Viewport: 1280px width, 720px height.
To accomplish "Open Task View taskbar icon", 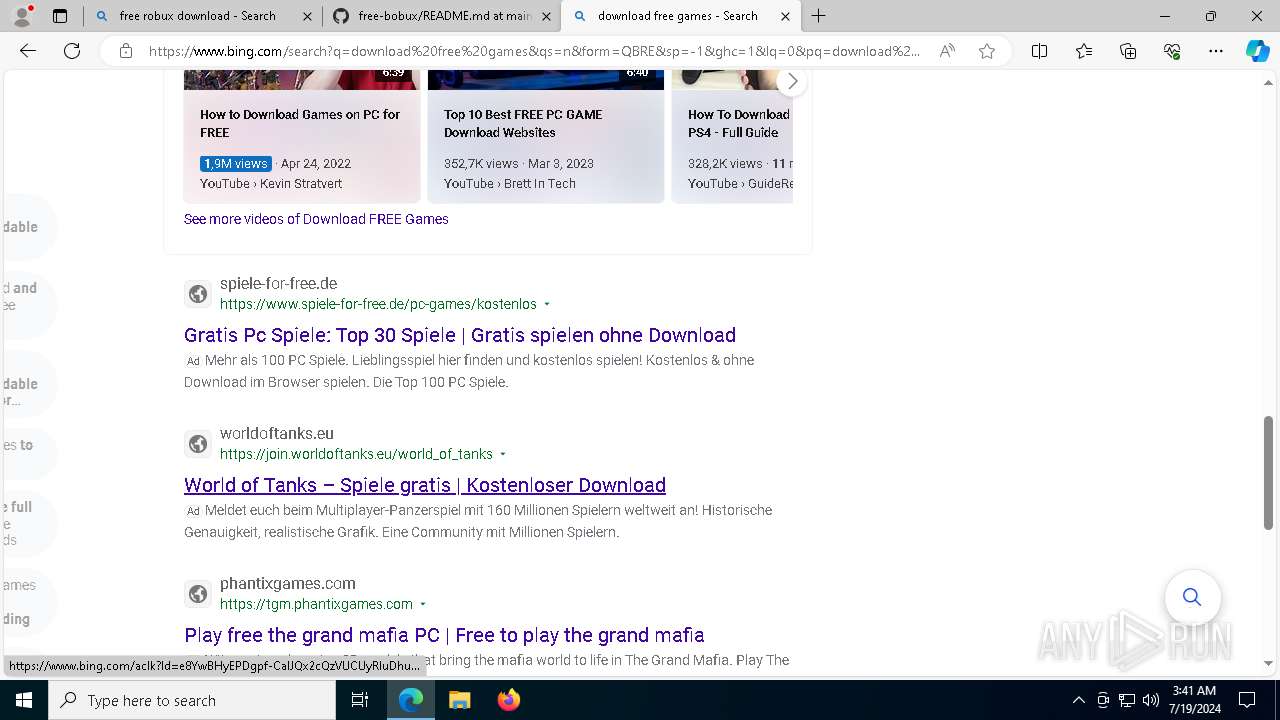I will pyautogui.click(x=360, y=700).
